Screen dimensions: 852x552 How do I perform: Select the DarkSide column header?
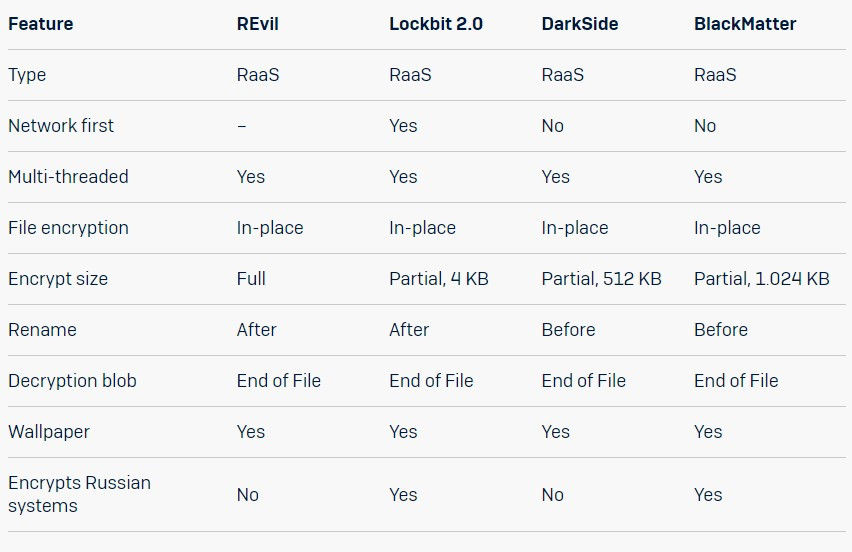tap(580, 24)
